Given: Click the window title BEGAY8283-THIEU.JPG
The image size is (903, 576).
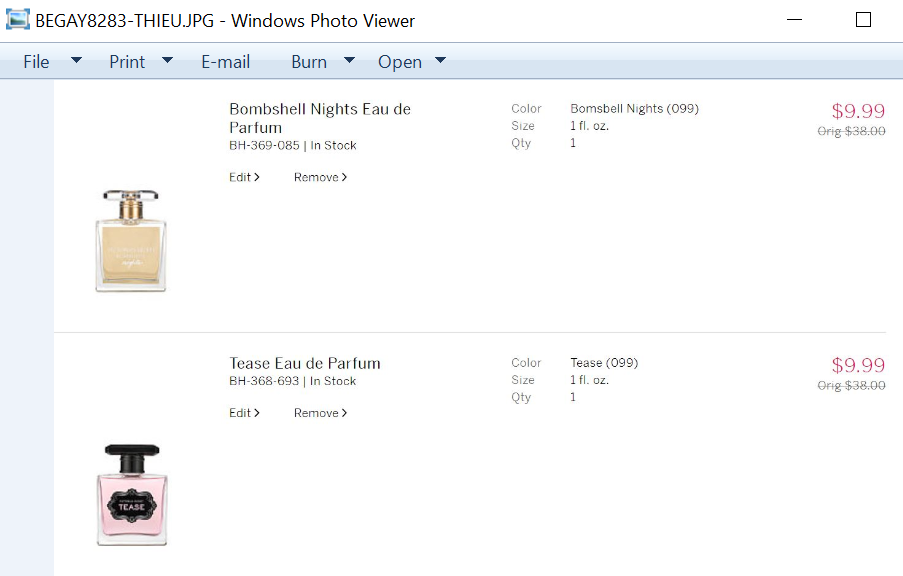Looking at the screenshot, I should coord(124,21).
